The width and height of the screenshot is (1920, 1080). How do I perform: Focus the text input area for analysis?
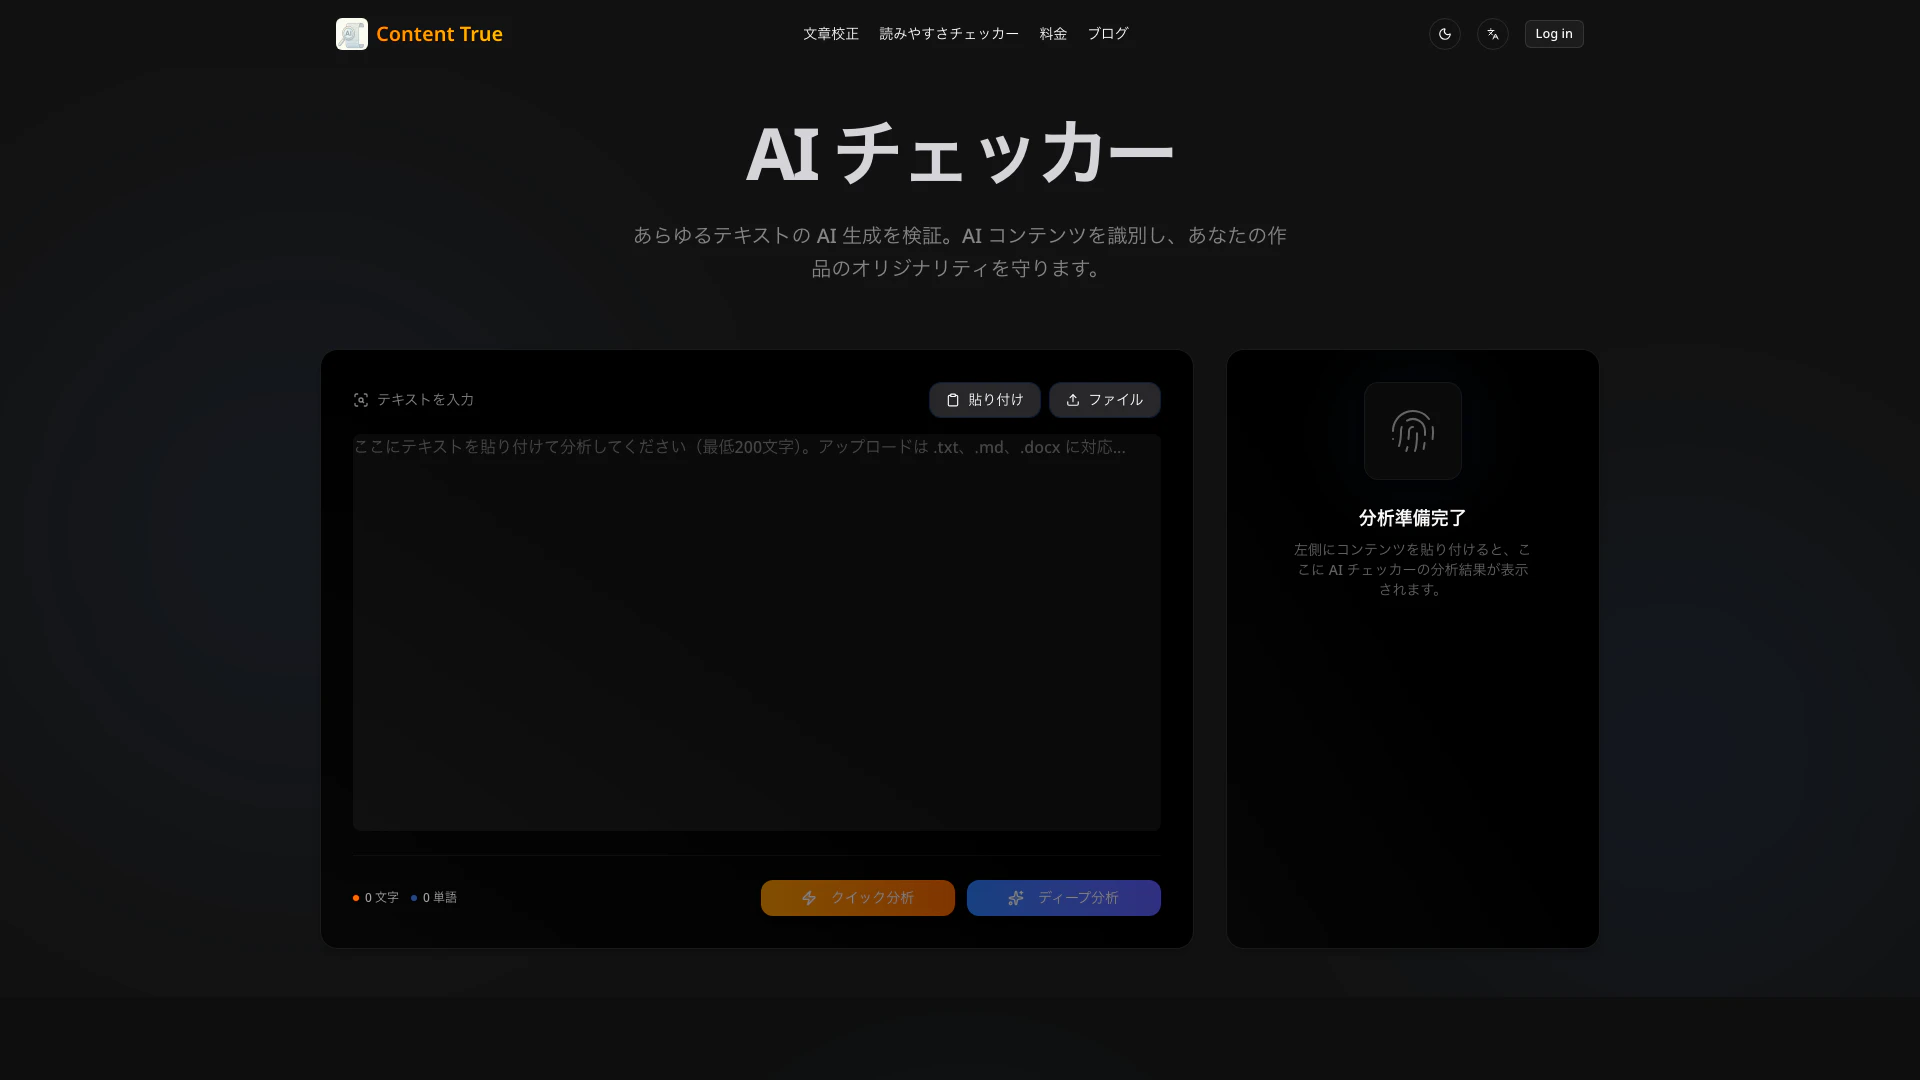(x=756, y=632)
